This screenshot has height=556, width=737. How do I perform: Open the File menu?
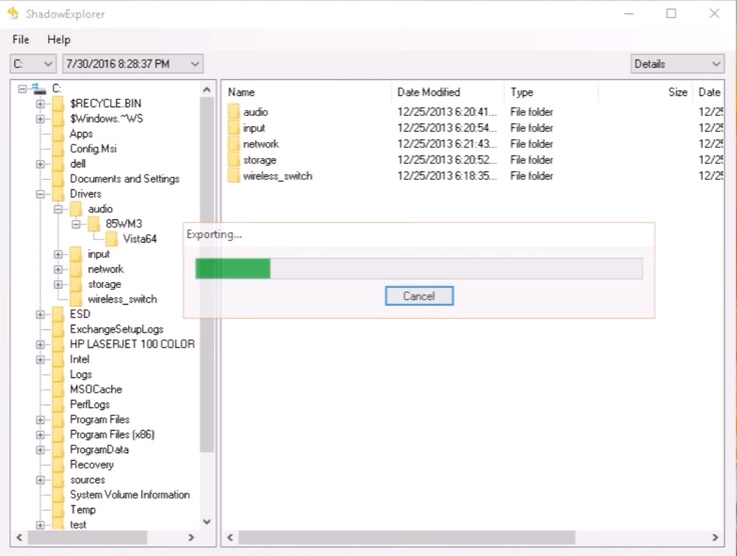pos(21,39)
